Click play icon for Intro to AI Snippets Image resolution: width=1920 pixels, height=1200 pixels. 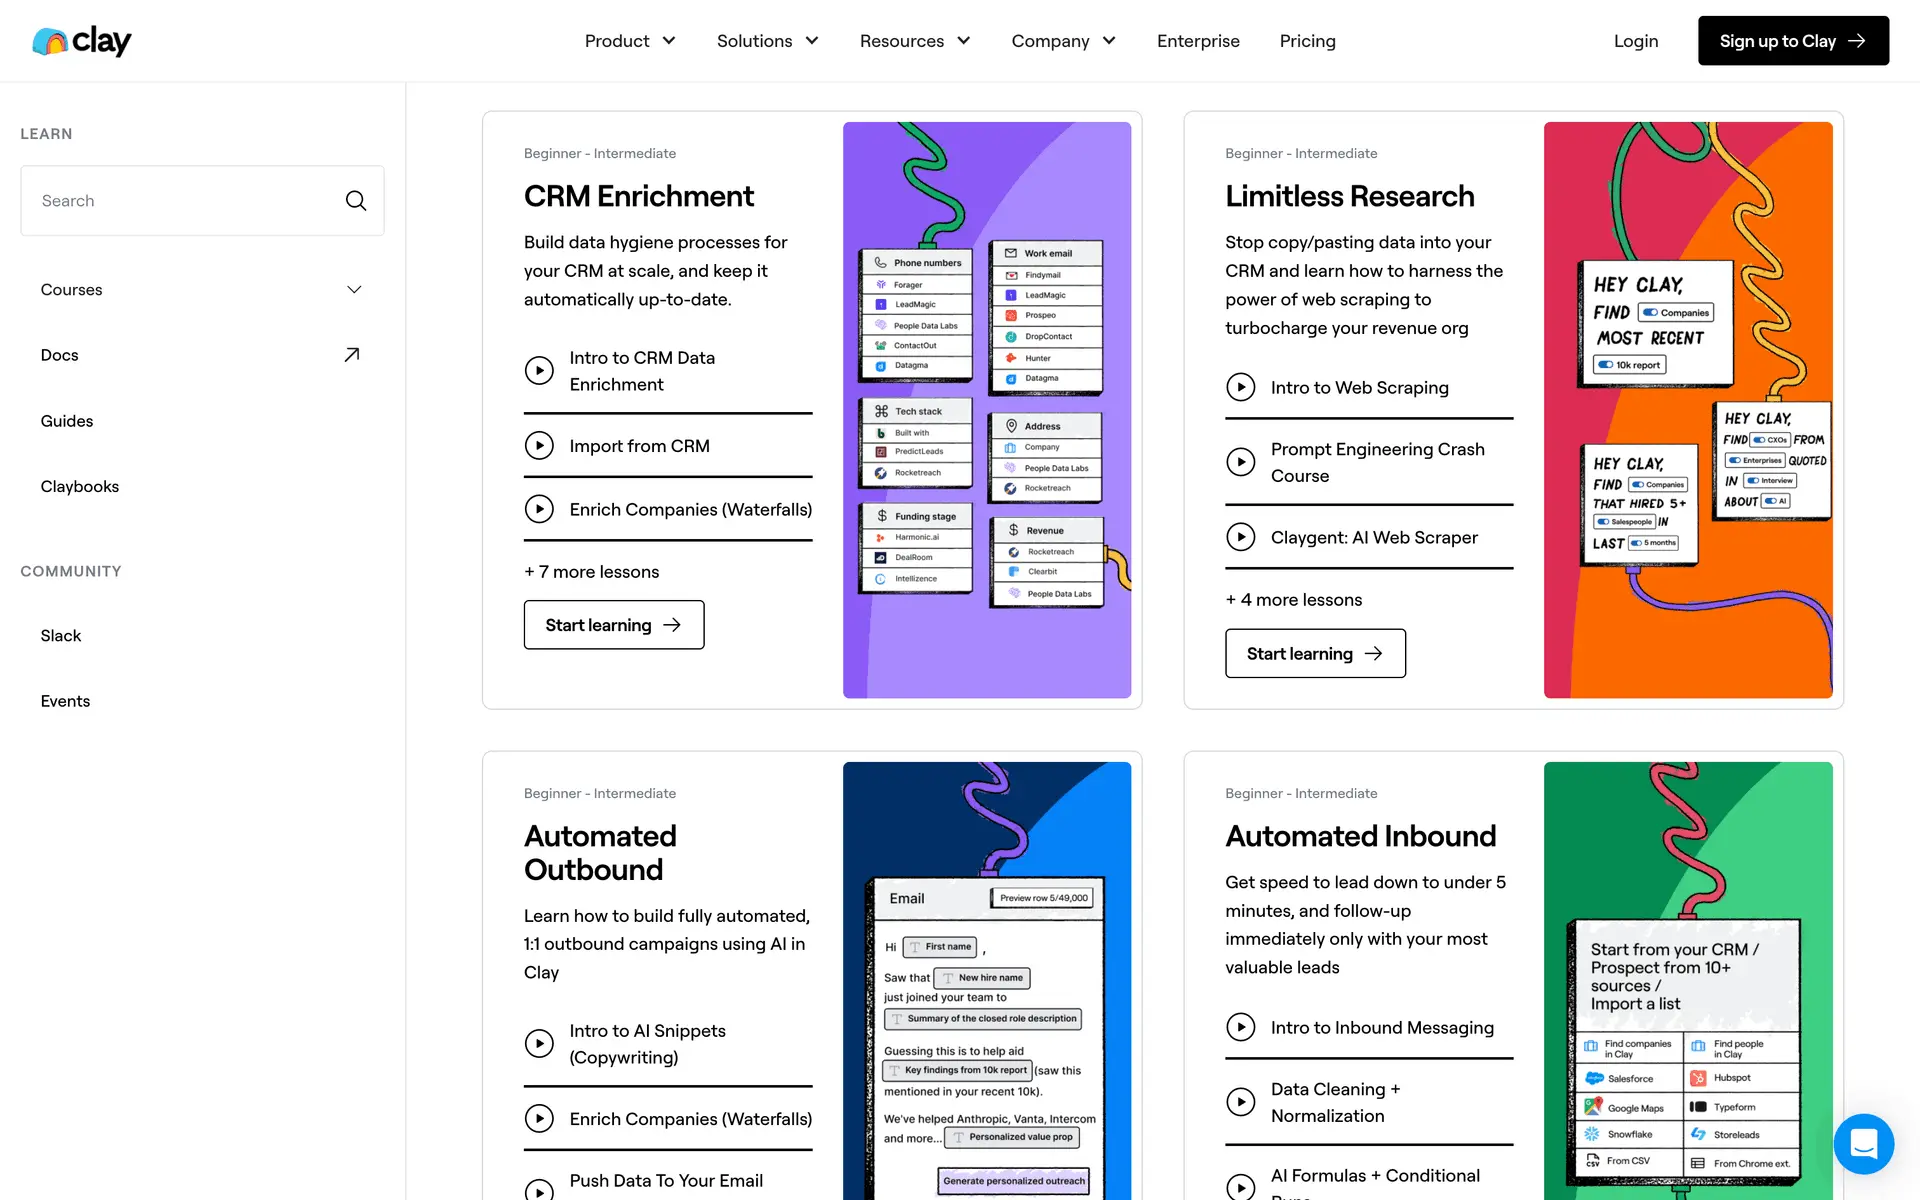coord(539,1044)
